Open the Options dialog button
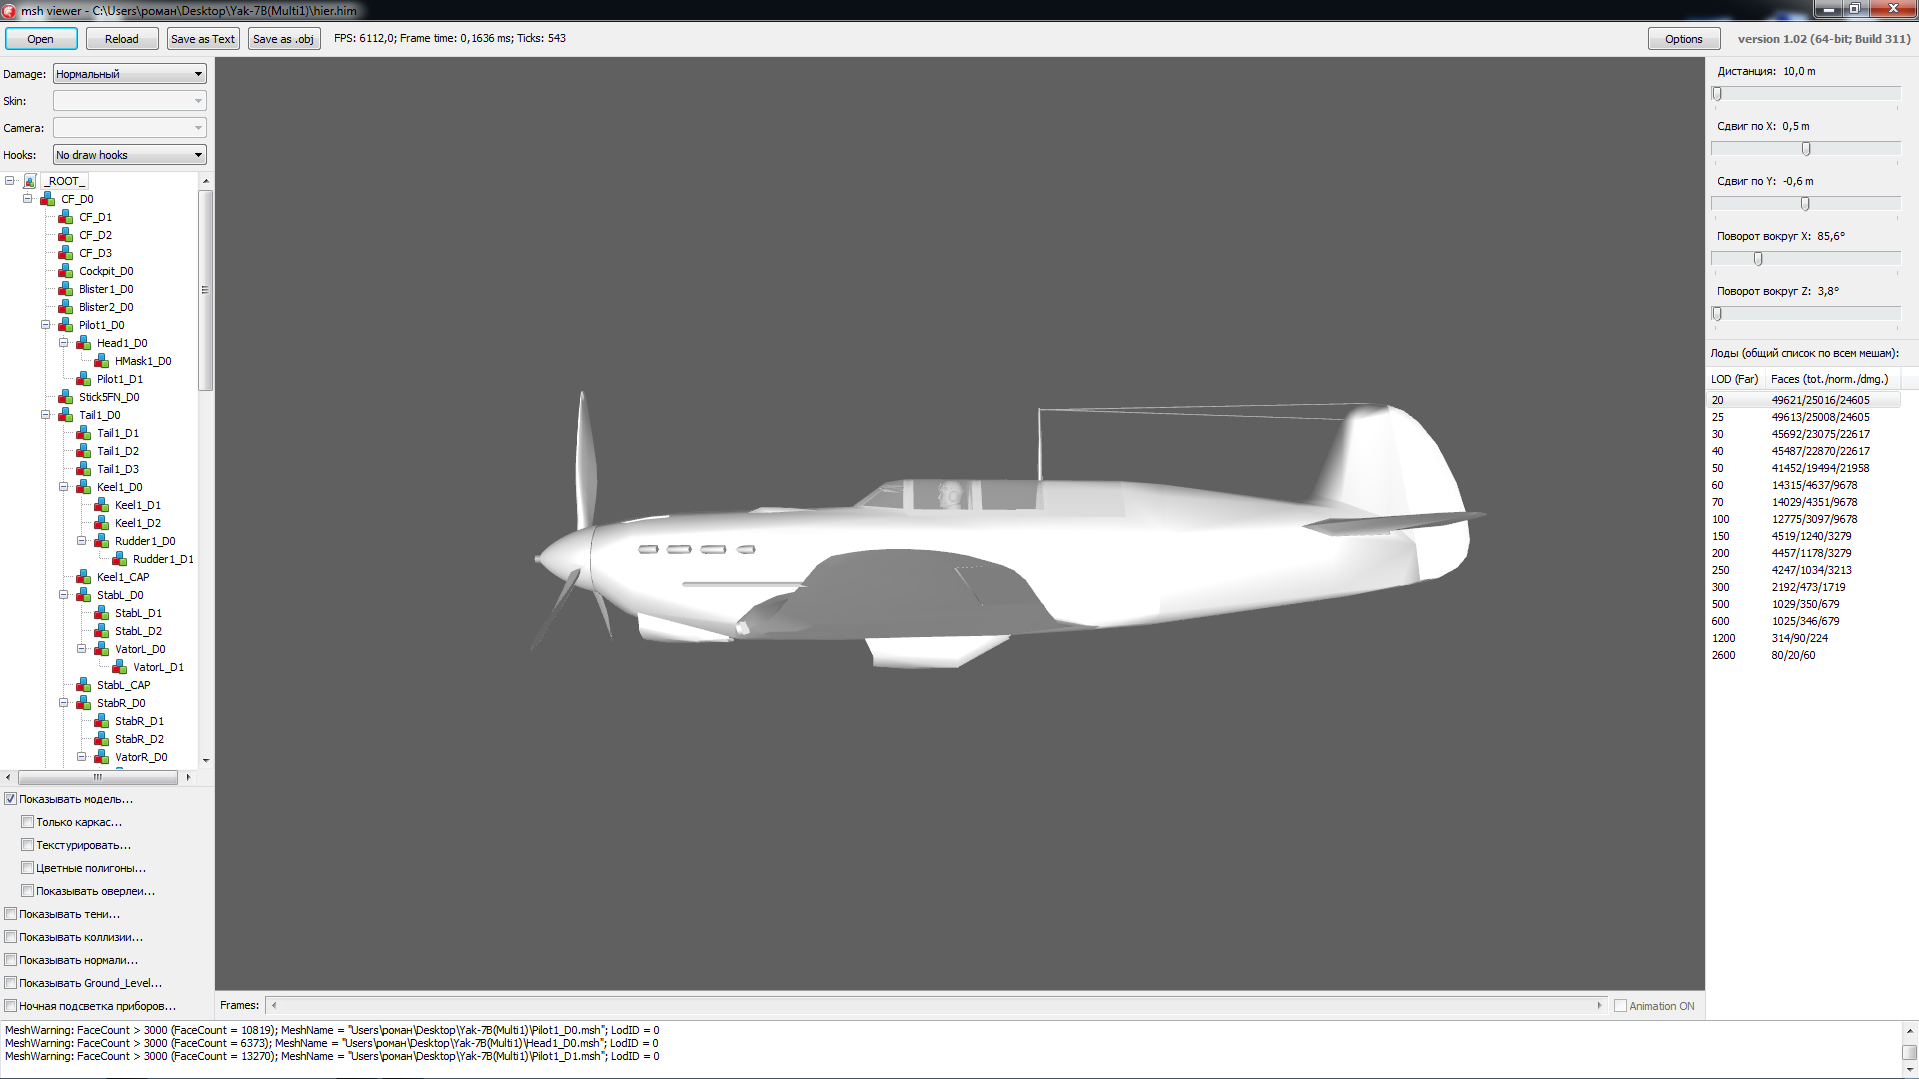Screen dimensions: 1919x1079 click(1684, 39)
